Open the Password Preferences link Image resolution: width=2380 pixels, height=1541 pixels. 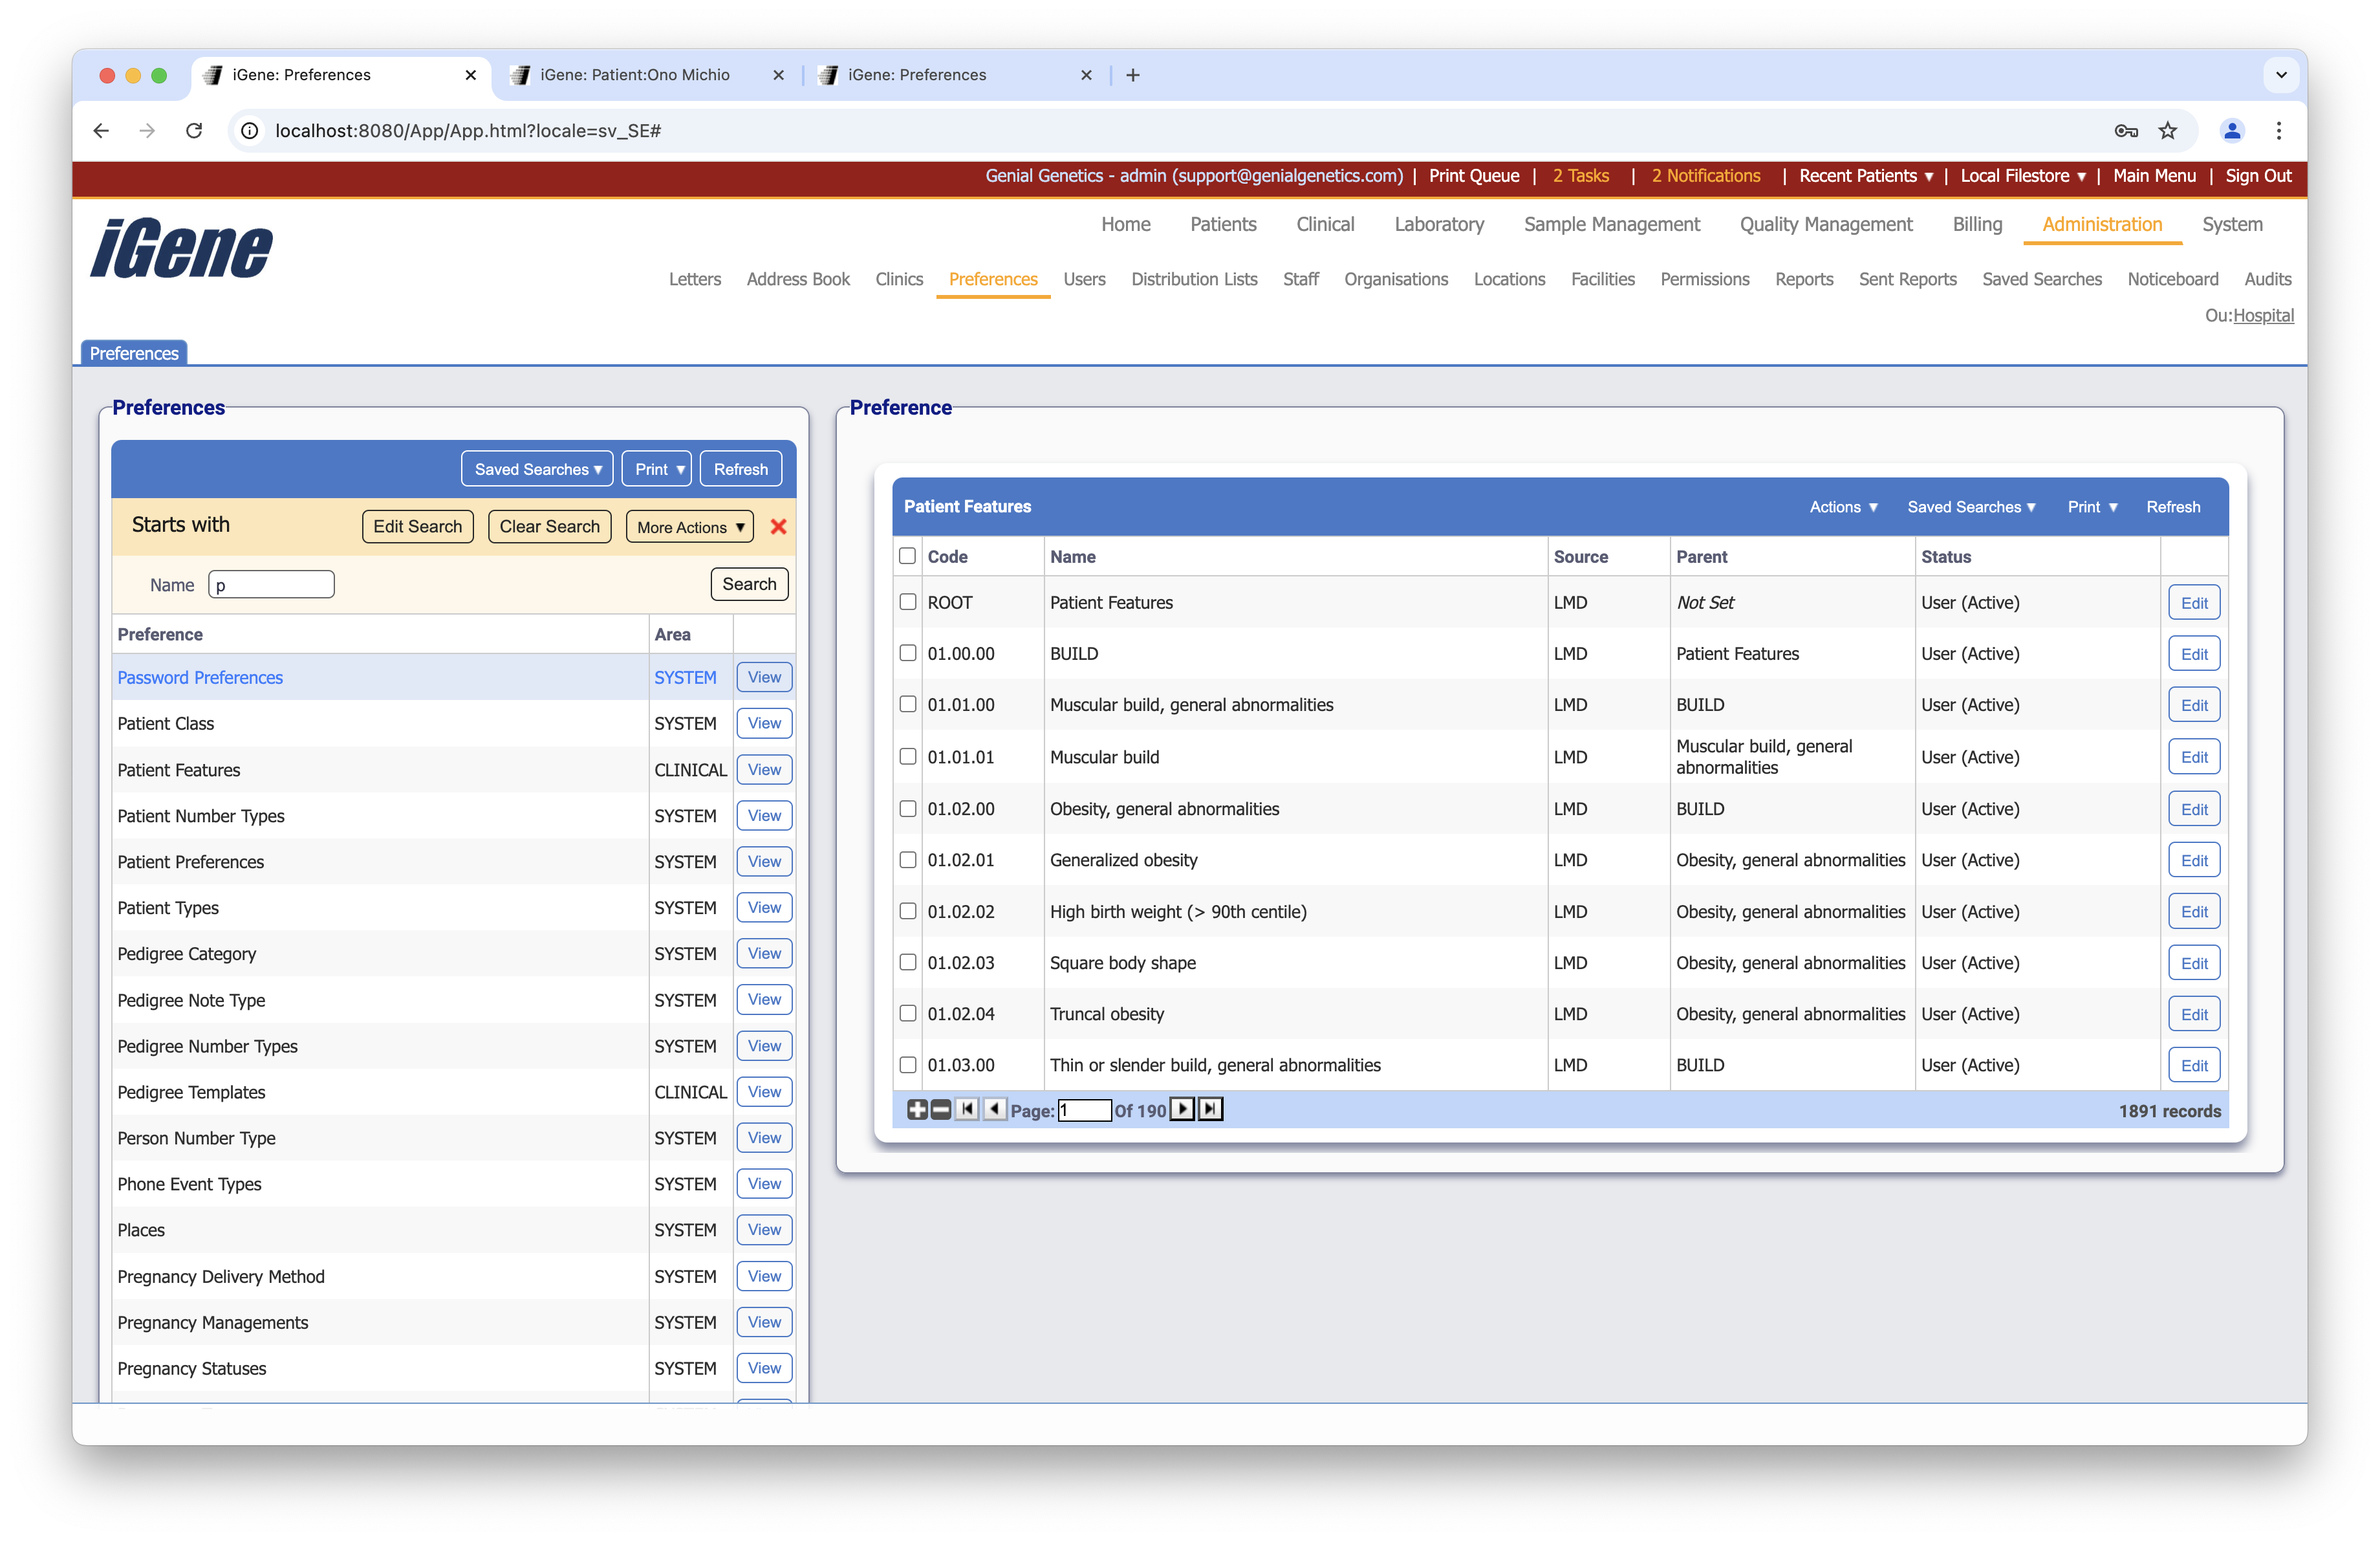200,677
